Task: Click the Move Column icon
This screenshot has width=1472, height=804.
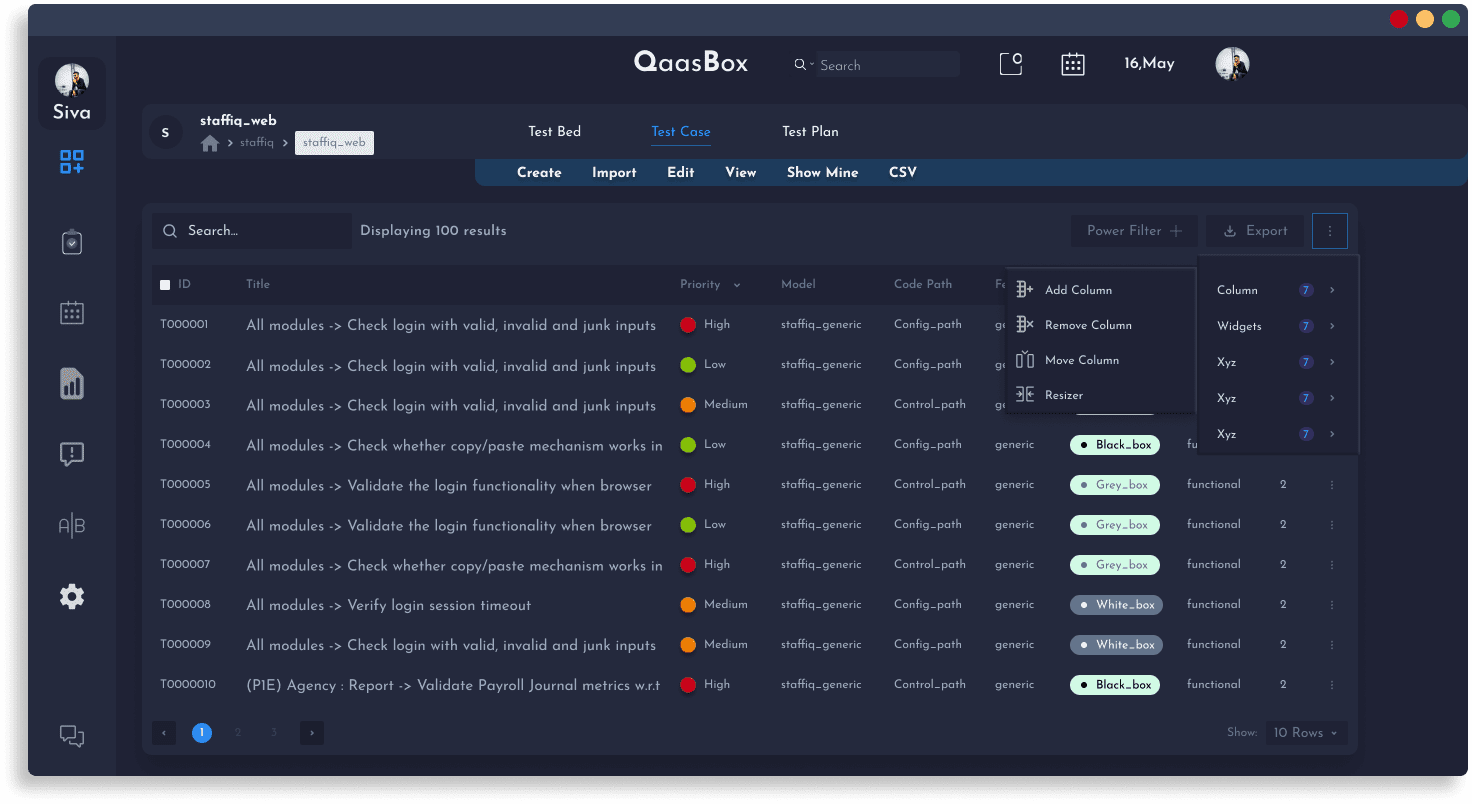Action: click(1025, 360)
